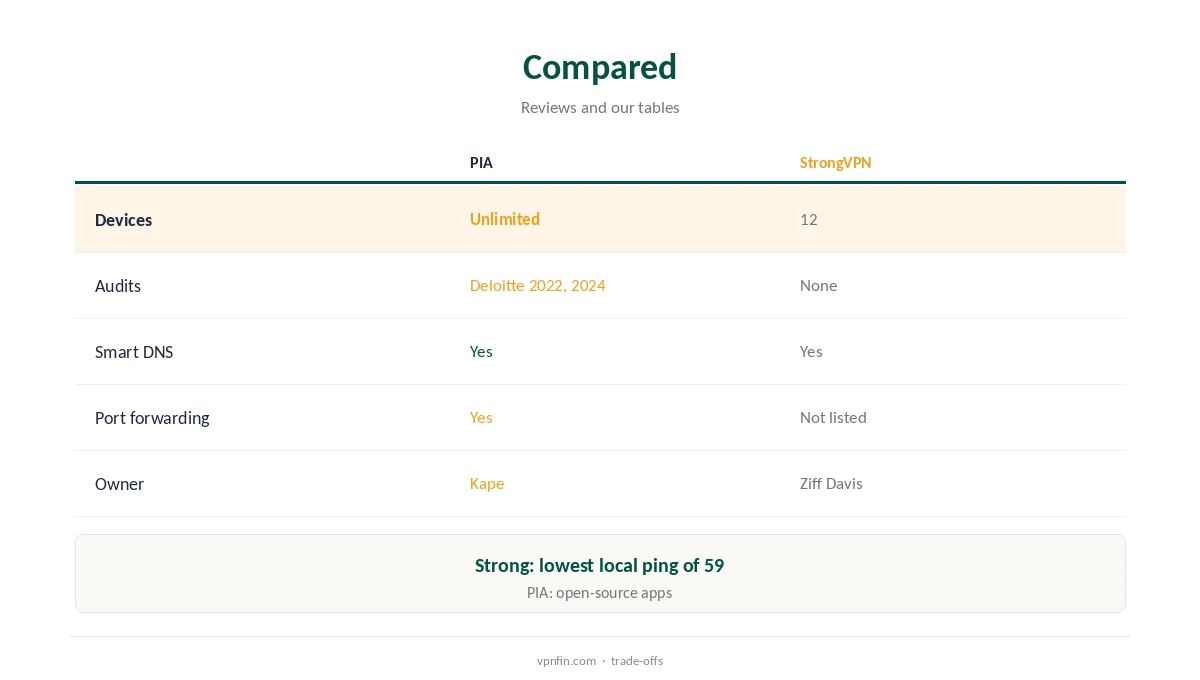
Task: Click the '12' devices value for StrongVPN
Action: 809,219
